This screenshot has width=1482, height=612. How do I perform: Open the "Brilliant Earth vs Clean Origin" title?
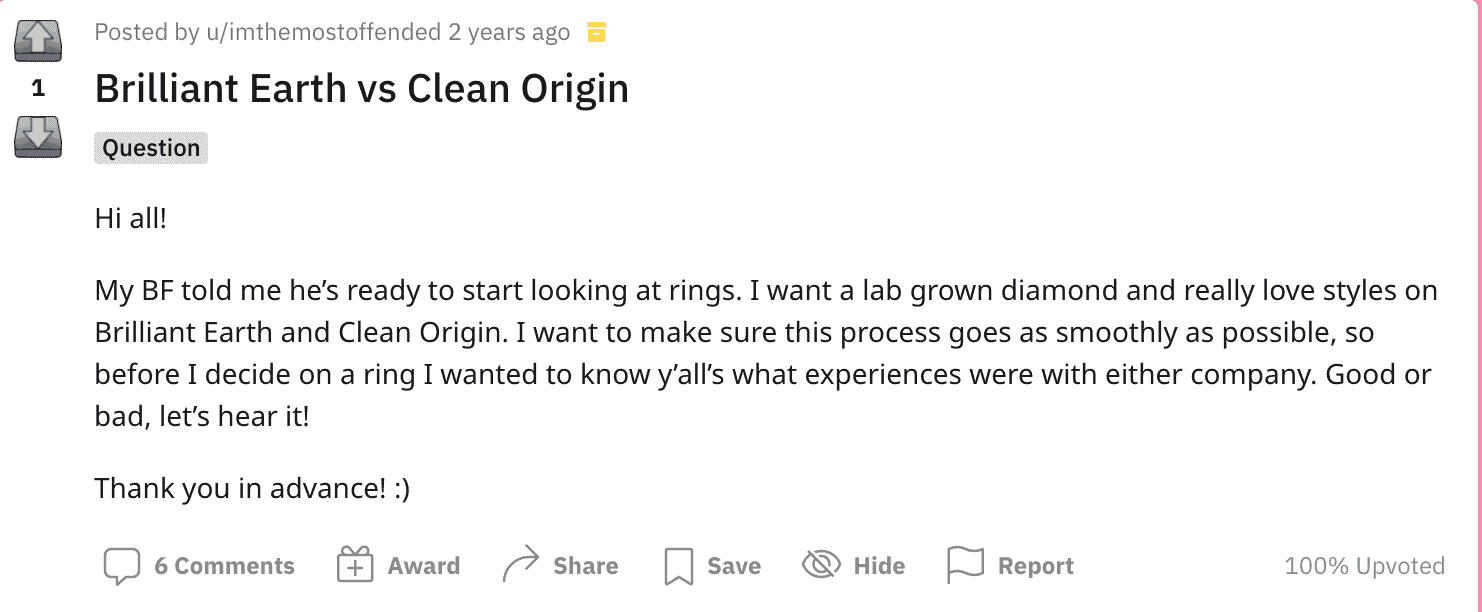tap(361, 89)
